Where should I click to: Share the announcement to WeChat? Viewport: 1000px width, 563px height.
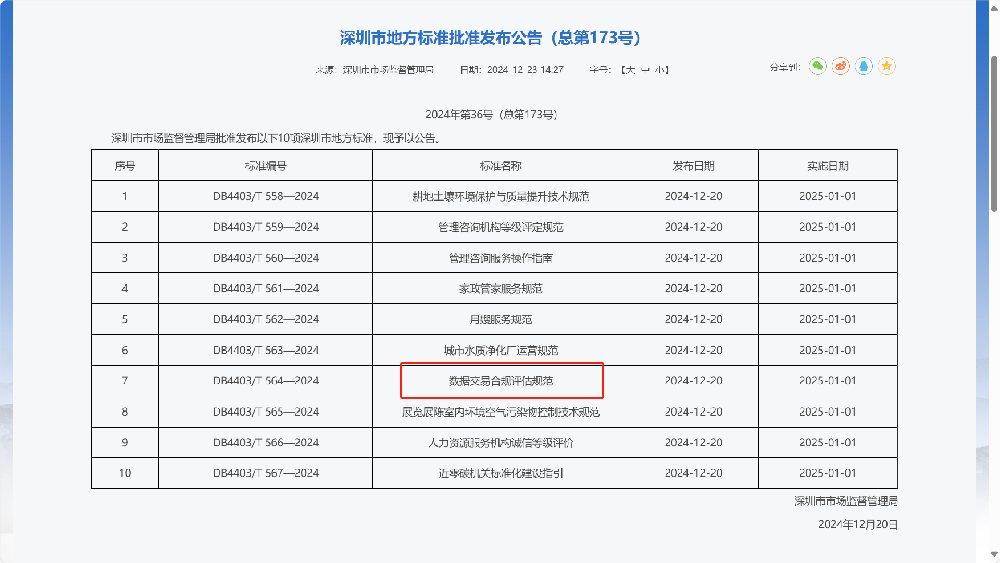pyautogui.click(x=818, y=67)
